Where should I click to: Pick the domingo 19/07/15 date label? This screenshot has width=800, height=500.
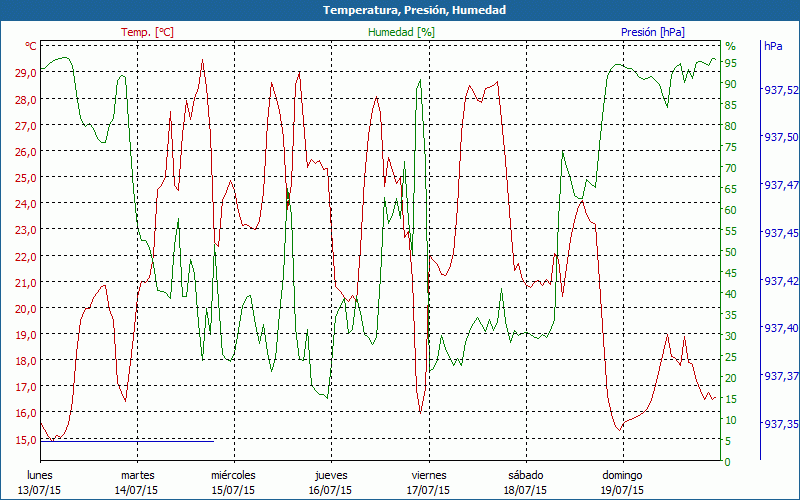(x=621, y=483)
